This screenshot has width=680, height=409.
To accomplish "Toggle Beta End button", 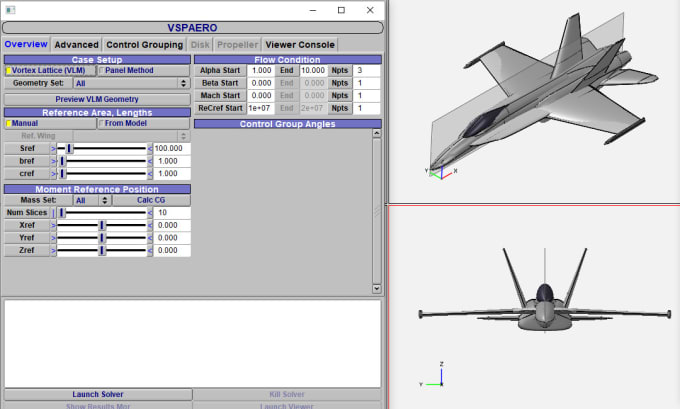I will point(287,83).
